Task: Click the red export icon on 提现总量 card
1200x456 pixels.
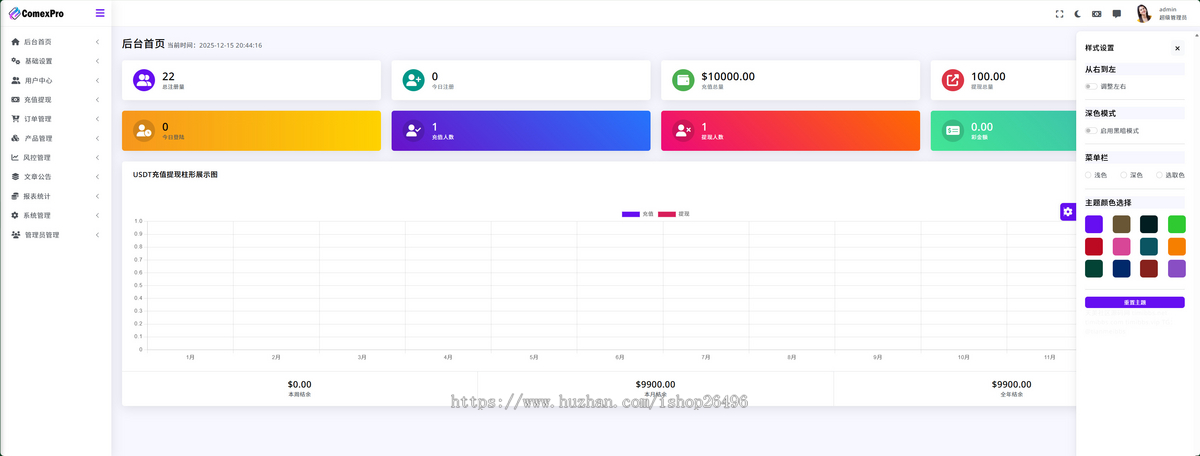Action: (953, 80)
